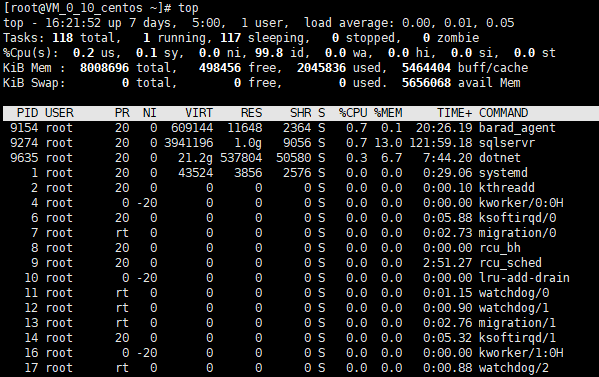Click the VIRT column header
Viewport: 599px width, 377px height.
(x=199, y=113)
